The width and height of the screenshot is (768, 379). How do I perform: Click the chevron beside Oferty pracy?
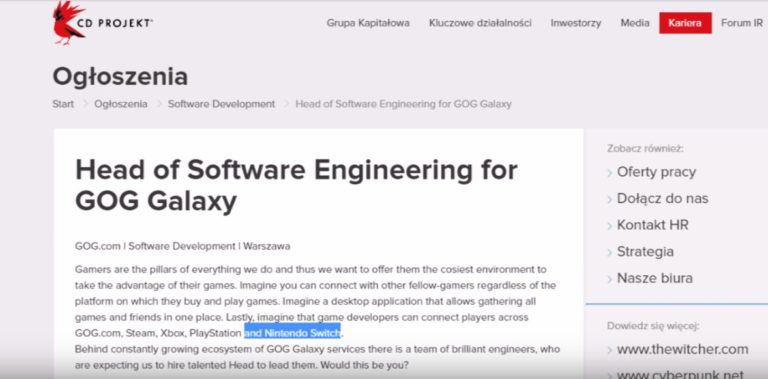pyautogui.click(x=610, y=173)
